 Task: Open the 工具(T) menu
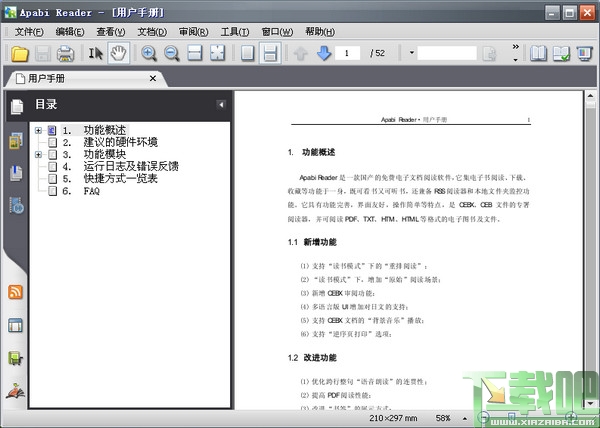pyautogui.click(x=235, y=32)
